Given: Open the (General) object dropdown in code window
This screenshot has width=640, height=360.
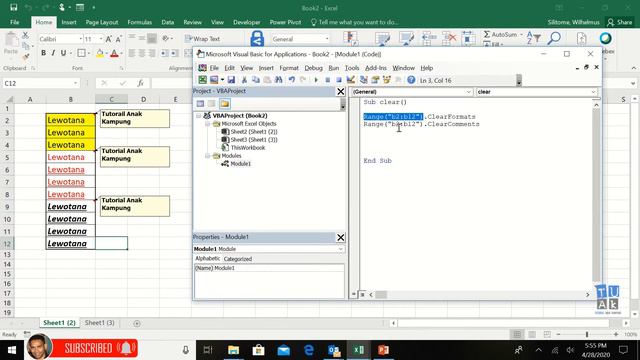Looking at the screenshot, I should 469,92.
